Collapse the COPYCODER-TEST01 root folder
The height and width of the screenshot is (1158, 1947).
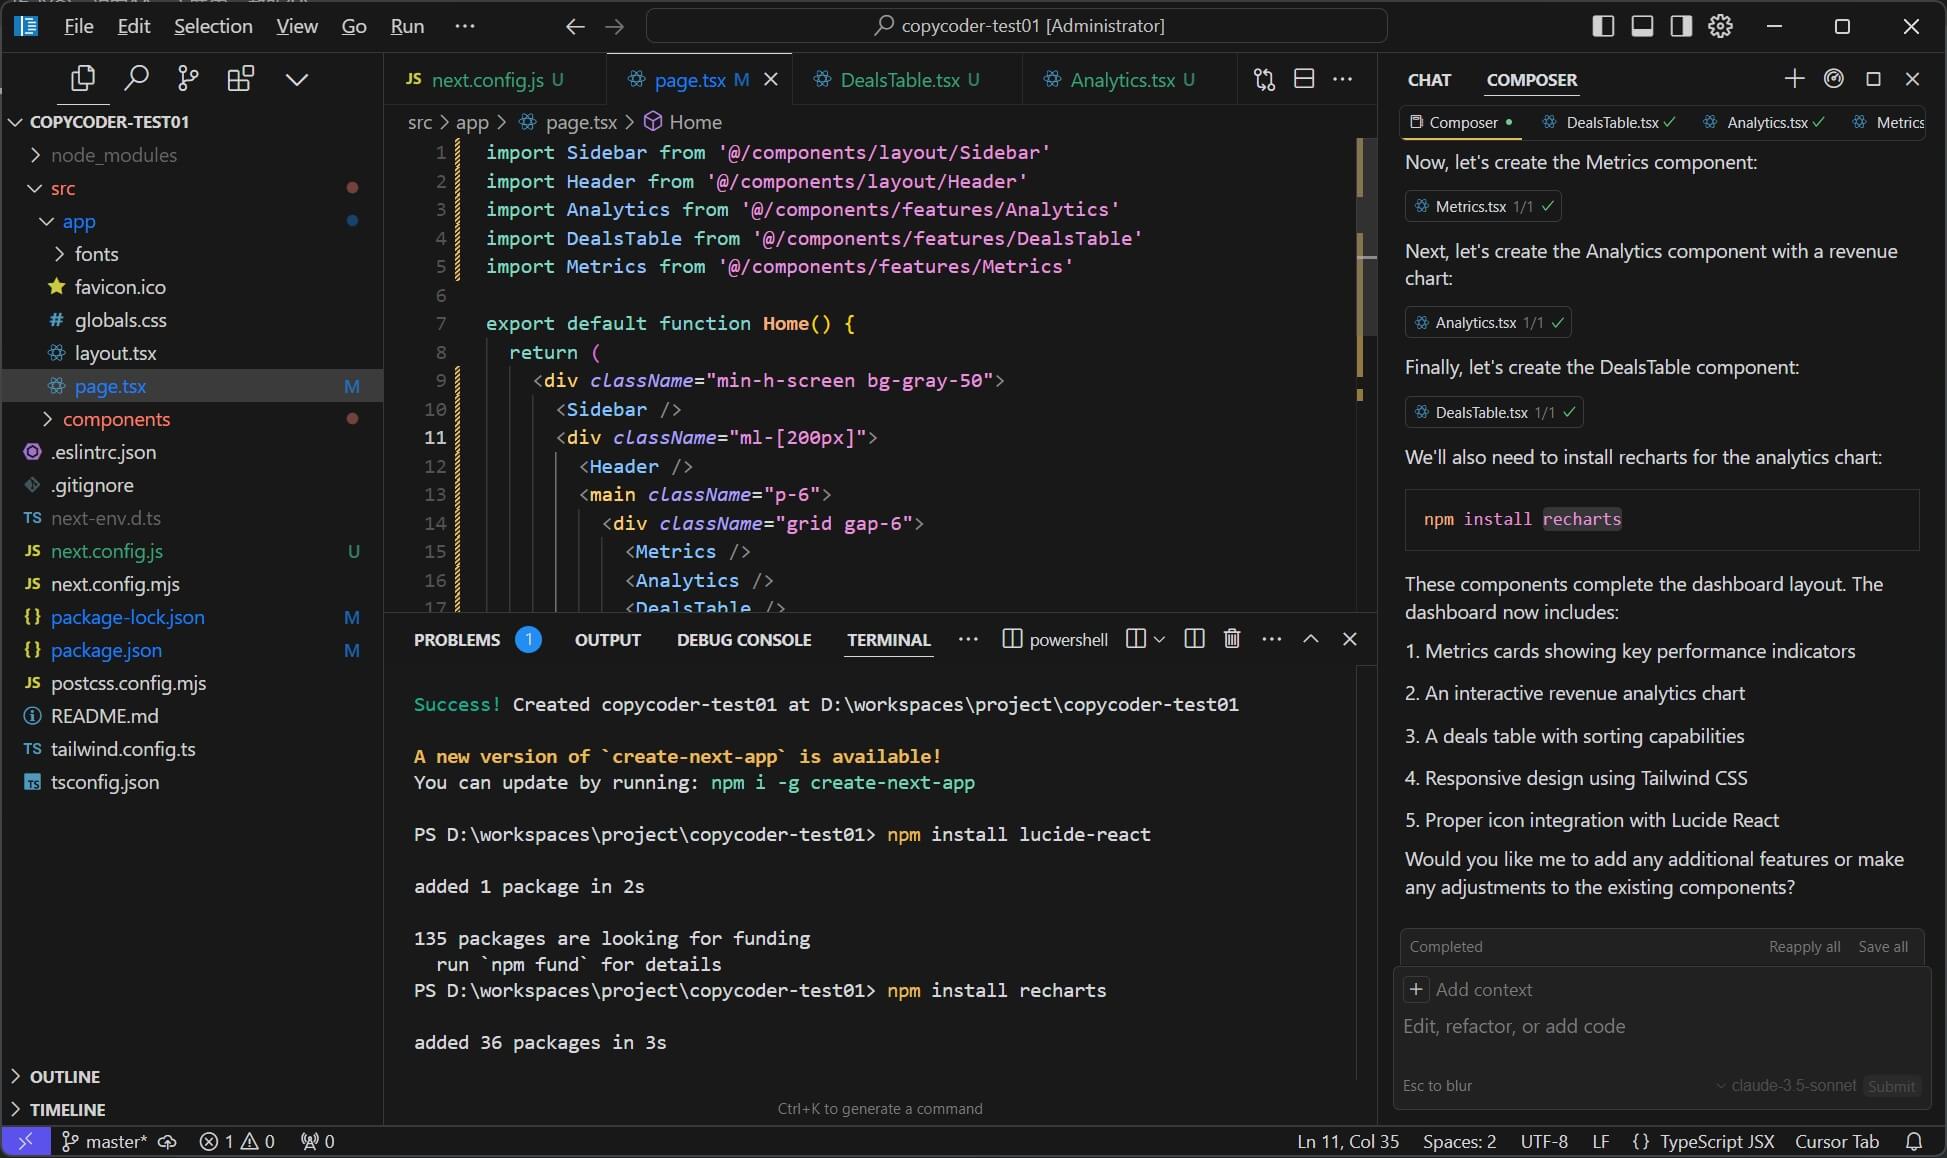click(x=192, y=122)
